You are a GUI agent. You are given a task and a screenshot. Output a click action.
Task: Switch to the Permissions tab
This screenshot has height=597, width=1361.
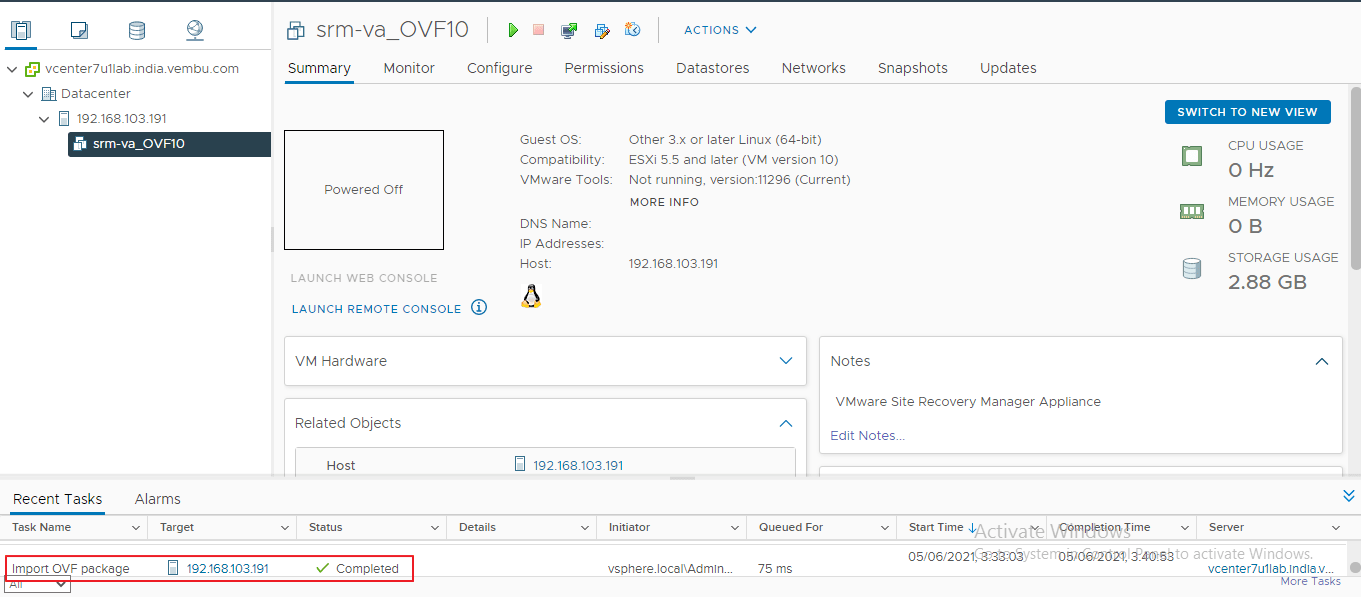604,68
